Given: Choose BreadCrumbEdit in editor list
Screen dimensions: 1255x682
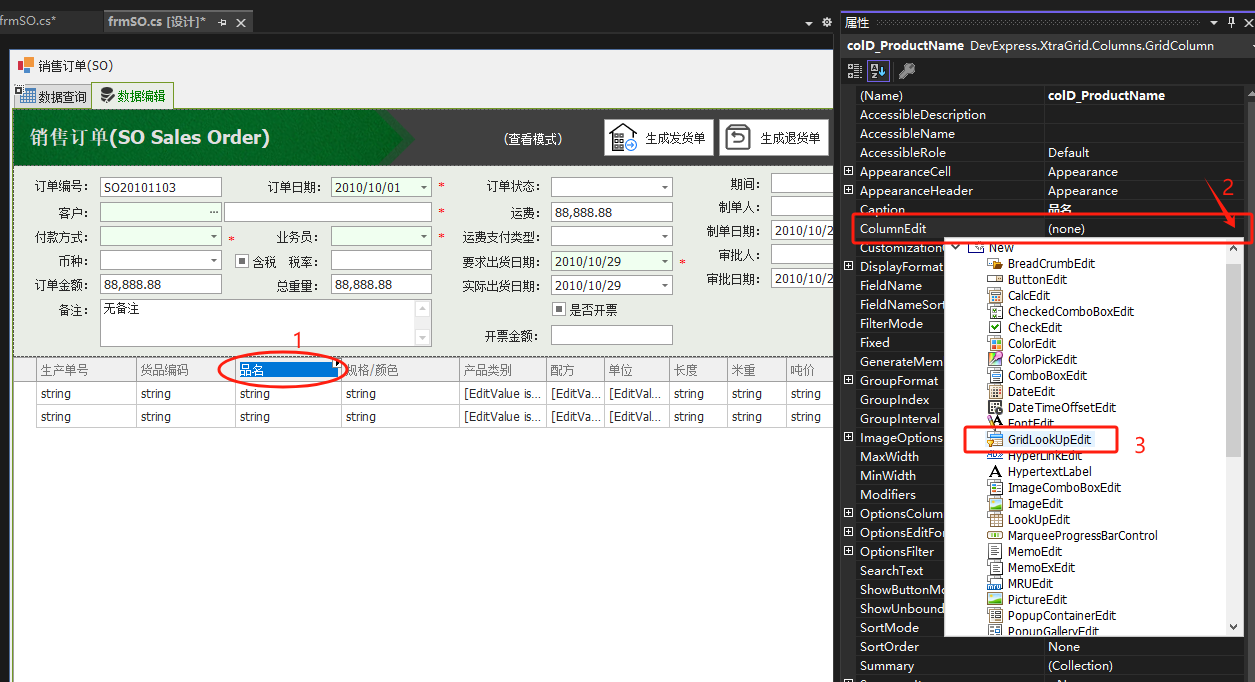Looking at the screenshot, I should point(1051,263).
